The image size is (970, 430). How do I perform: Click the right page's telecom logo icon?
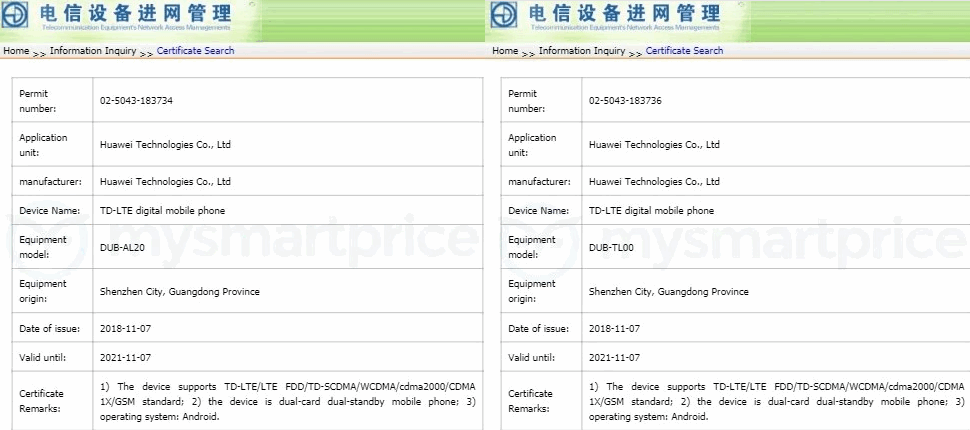pyautogui.click(x=504, y=15)
